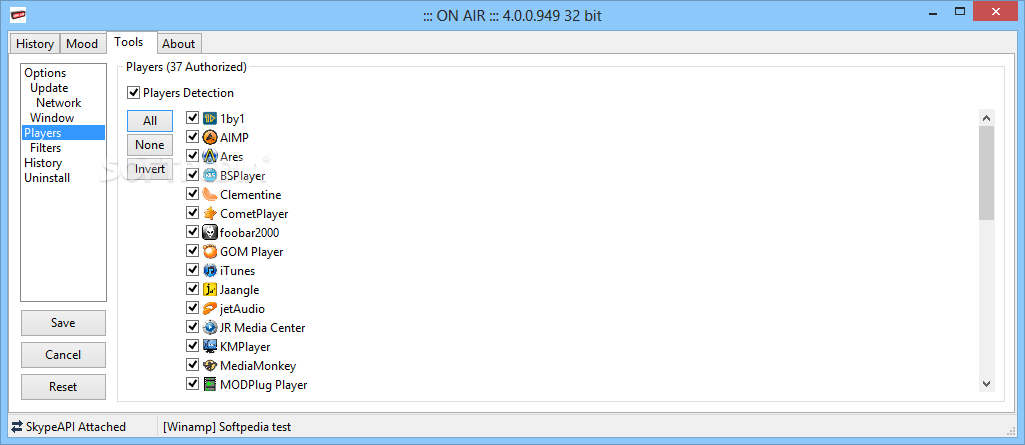Click the players list scrollbar thumb
Viewport: 1025px width, 445px height.
[x=986, y=173]
